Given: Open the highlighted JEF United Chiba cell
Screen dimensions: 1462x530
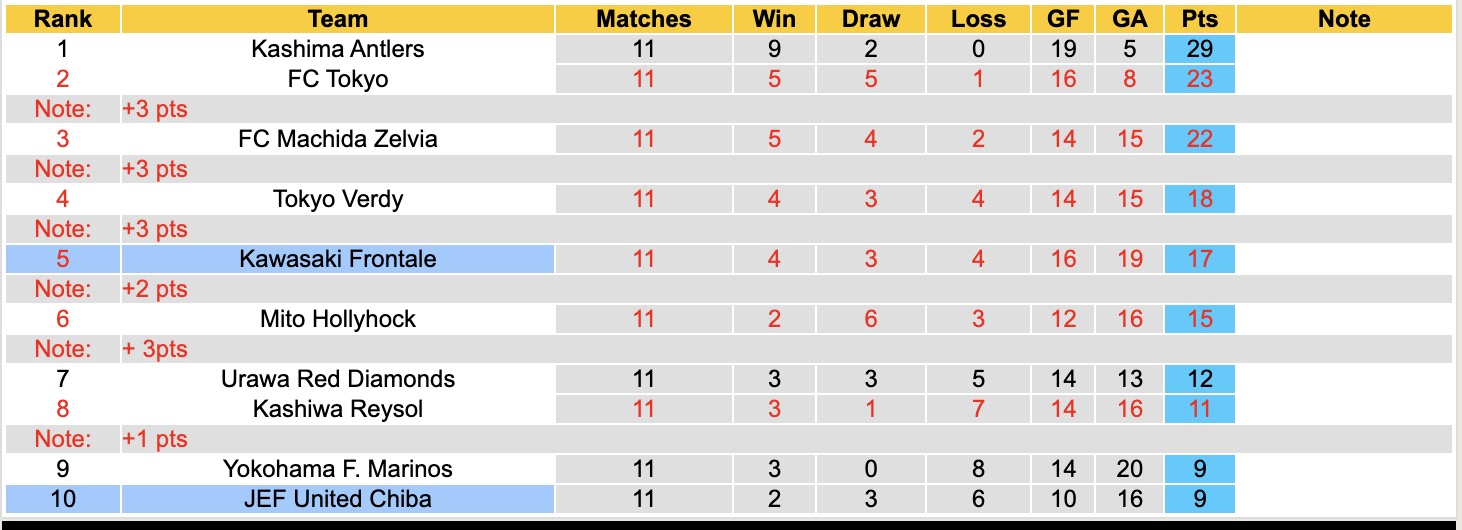Looking at the screenshot, I should 338,498.
